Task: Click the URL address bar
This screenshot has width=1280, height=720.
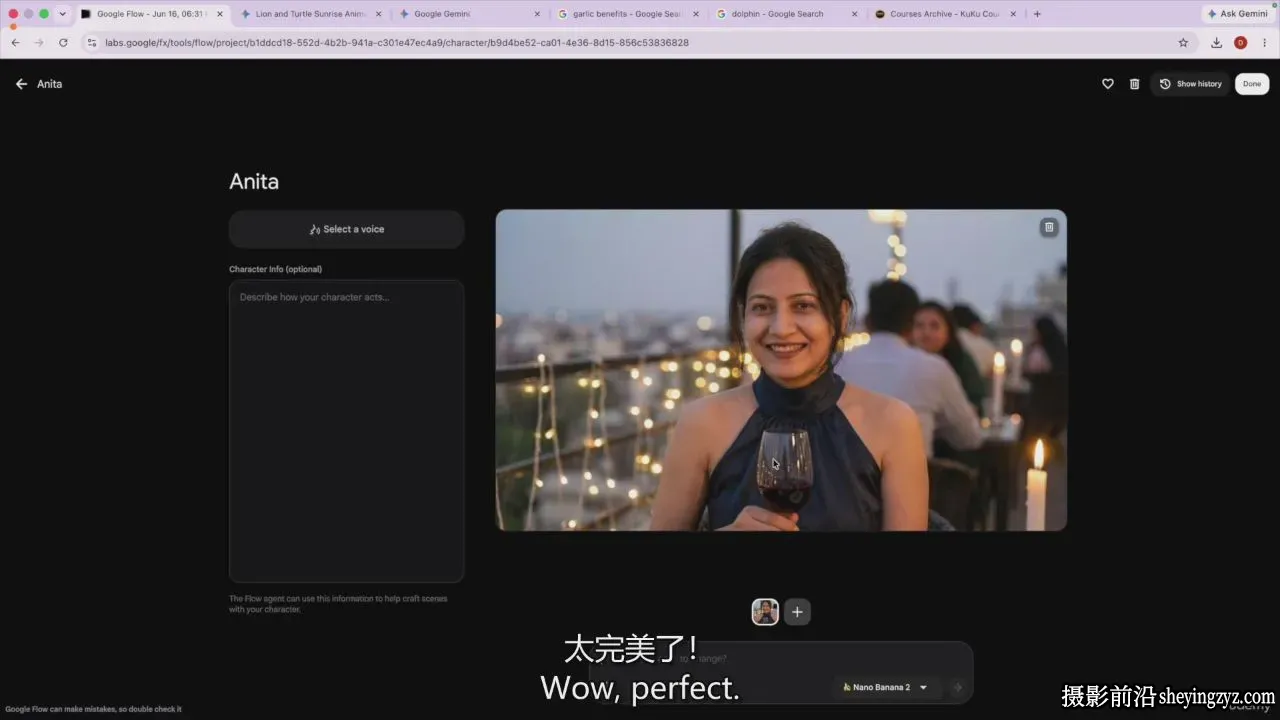Action: point(640,43)
